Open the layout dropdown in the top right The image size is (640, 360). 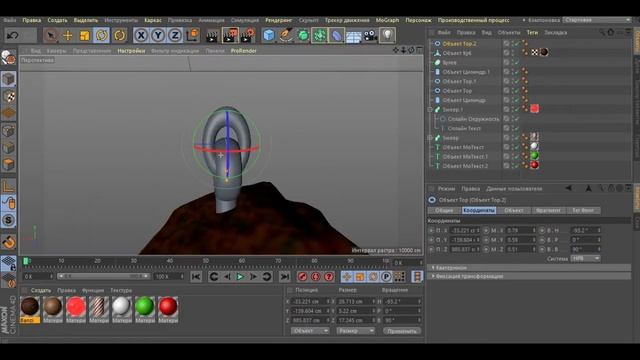click(x=597, y=20)
